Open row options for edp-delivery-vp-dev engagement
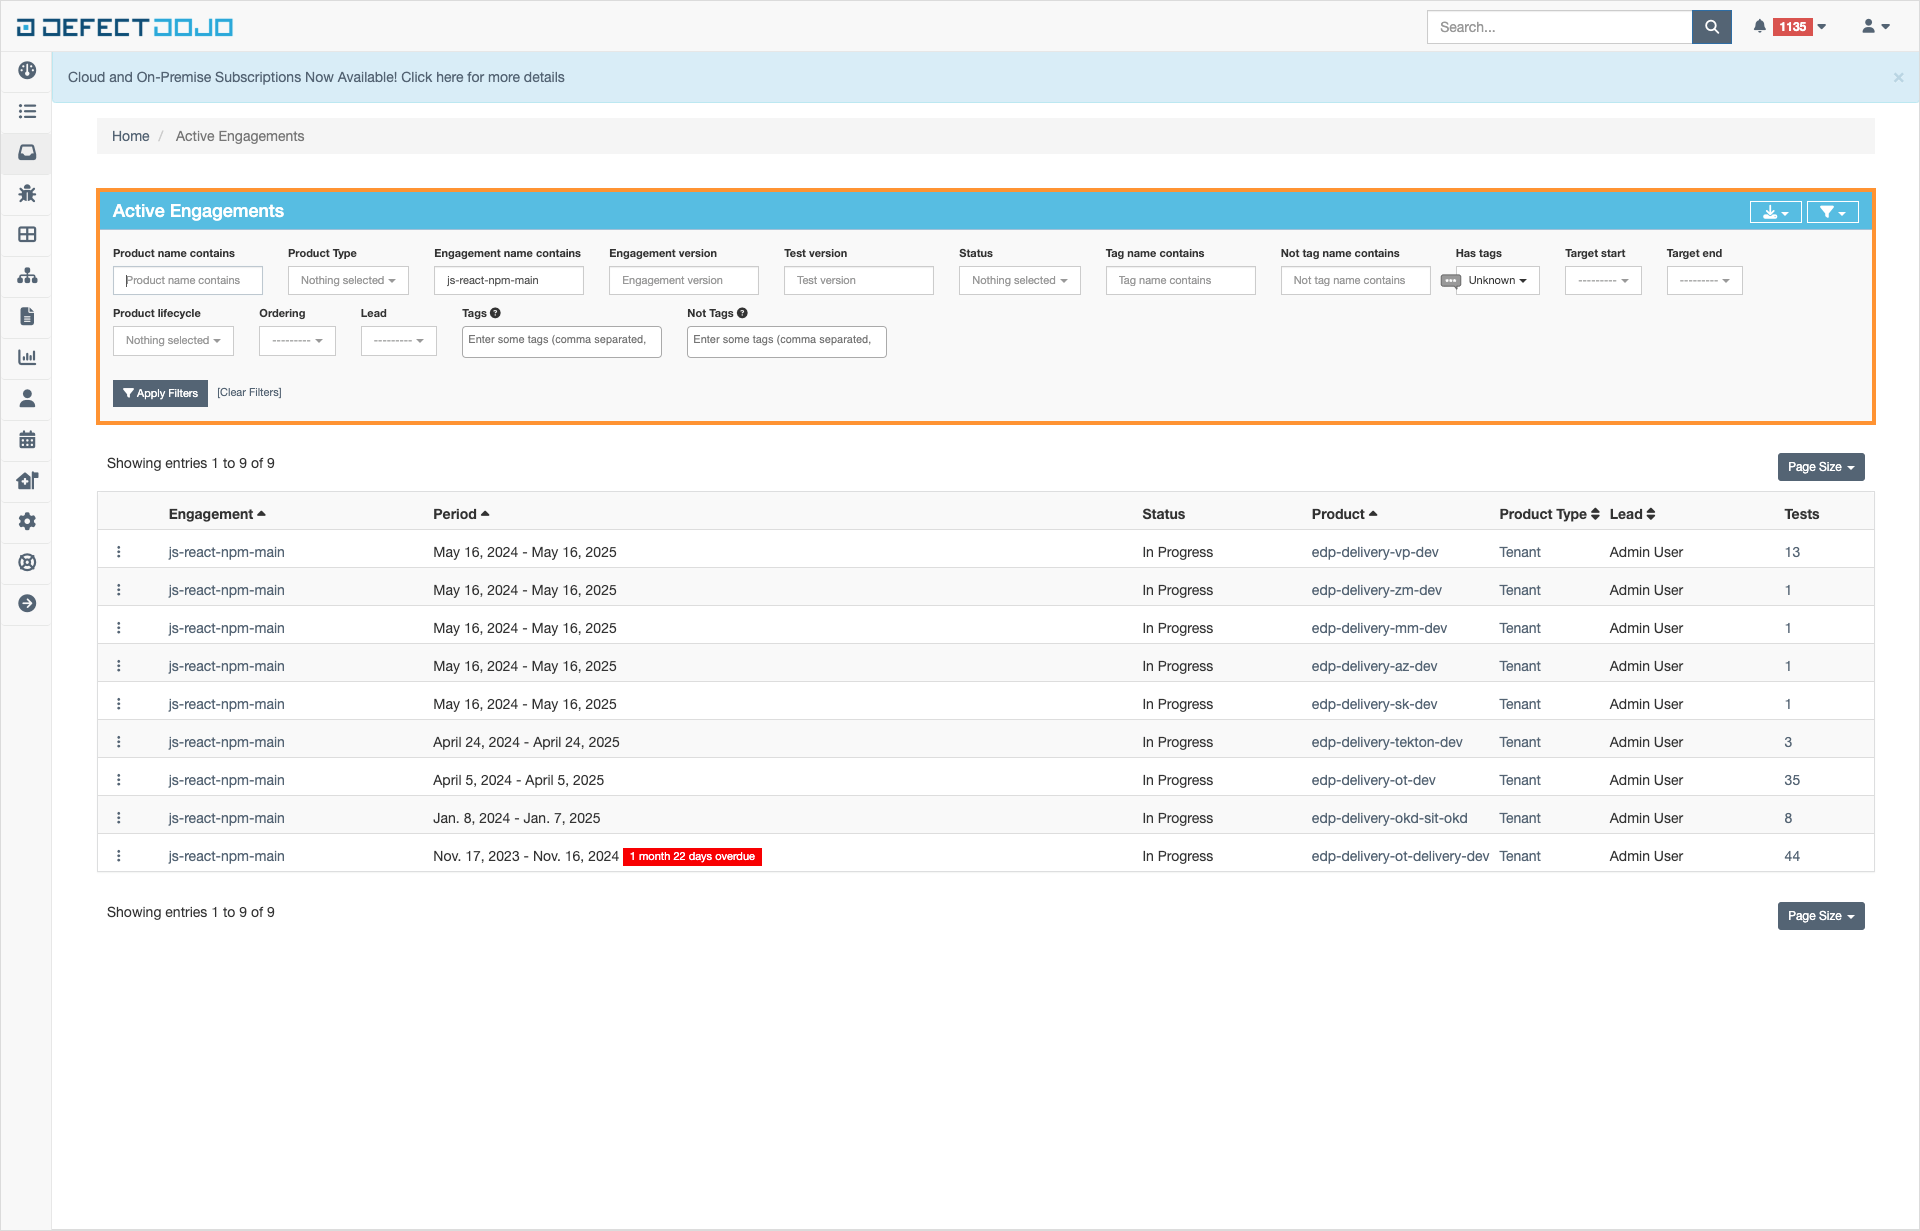The width and height of the screenshot is (1920, 1231). coord(119,552)
